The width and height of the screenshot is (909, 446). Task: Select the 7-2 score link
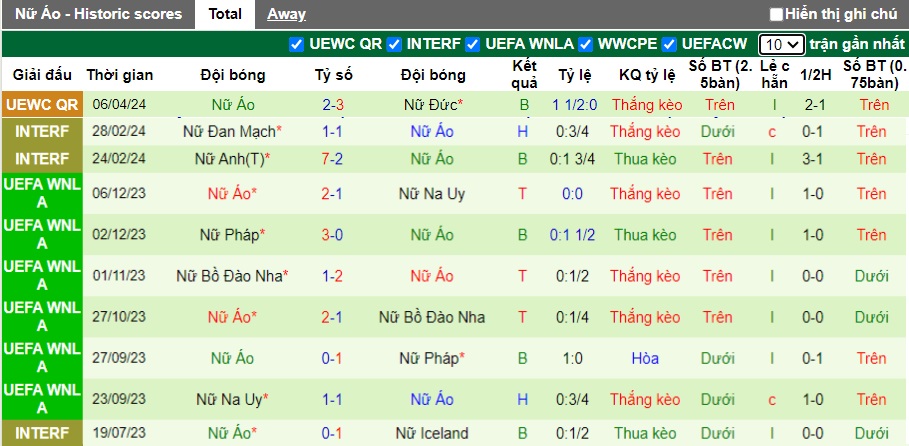[333, 158]
